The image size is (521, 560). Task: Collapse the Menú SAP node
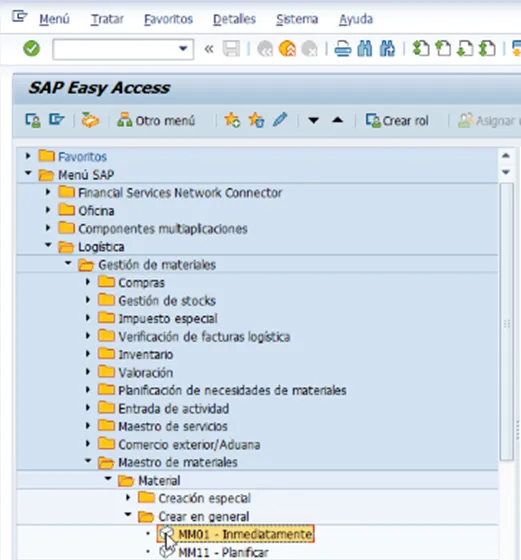point(28,173)
